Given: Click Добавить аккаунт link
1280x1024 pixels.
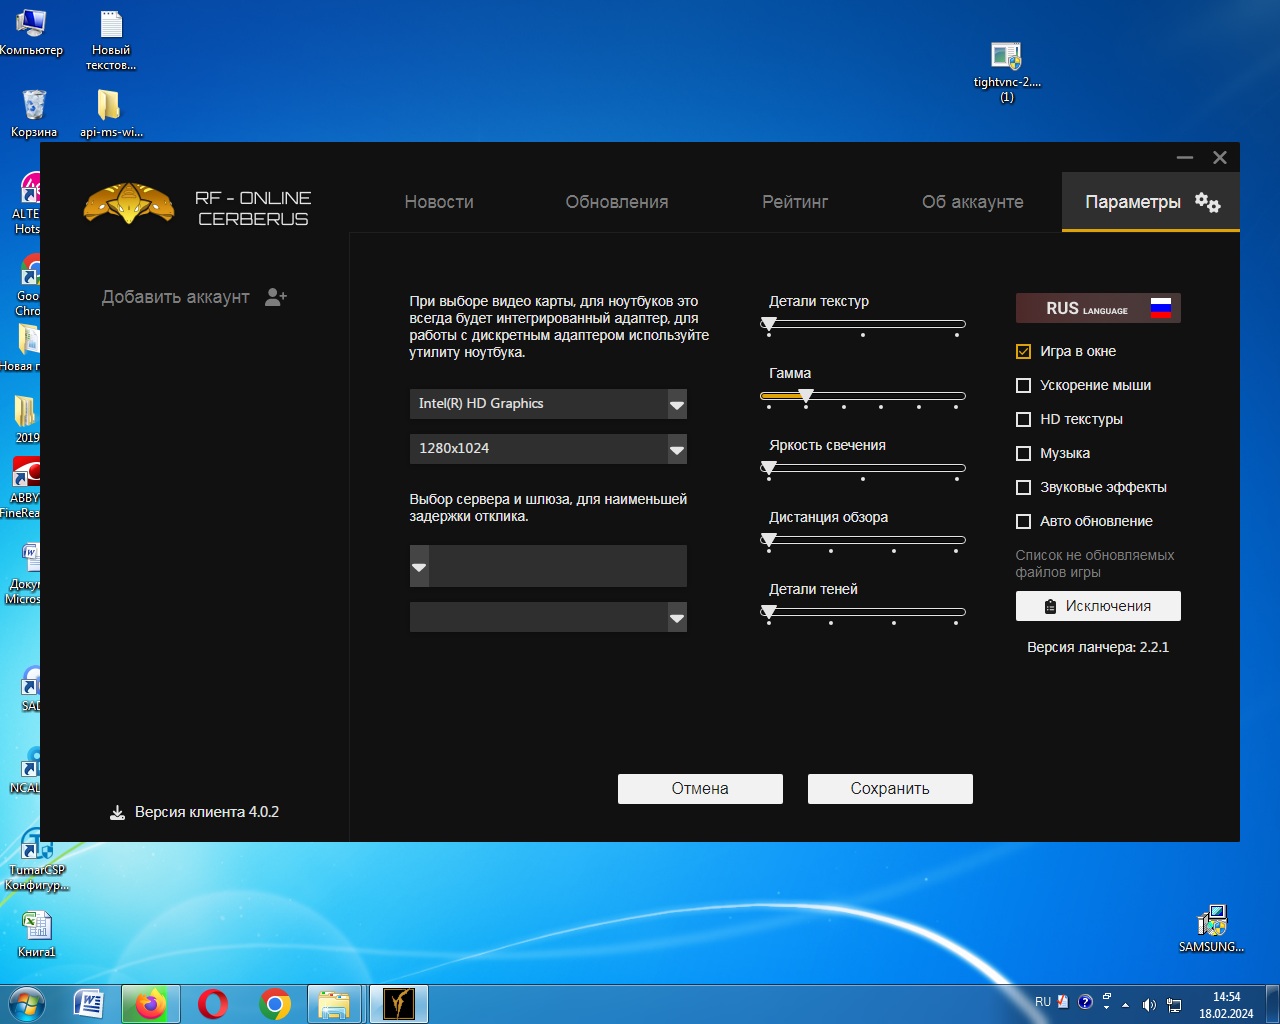Looking at the screenshot, I should (176, 297).
